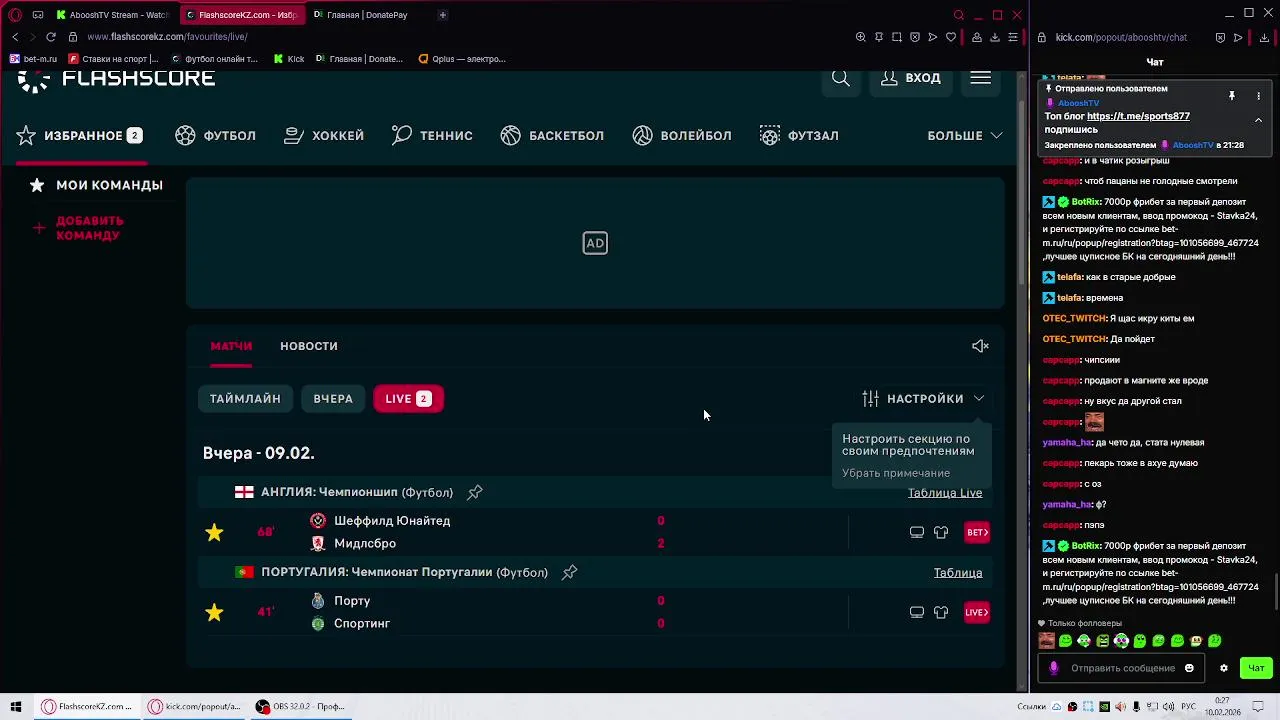This screenshot has width=1280, height=720.
Task: Open the hamburger menu on Flashscore
Action: [980, 78]
